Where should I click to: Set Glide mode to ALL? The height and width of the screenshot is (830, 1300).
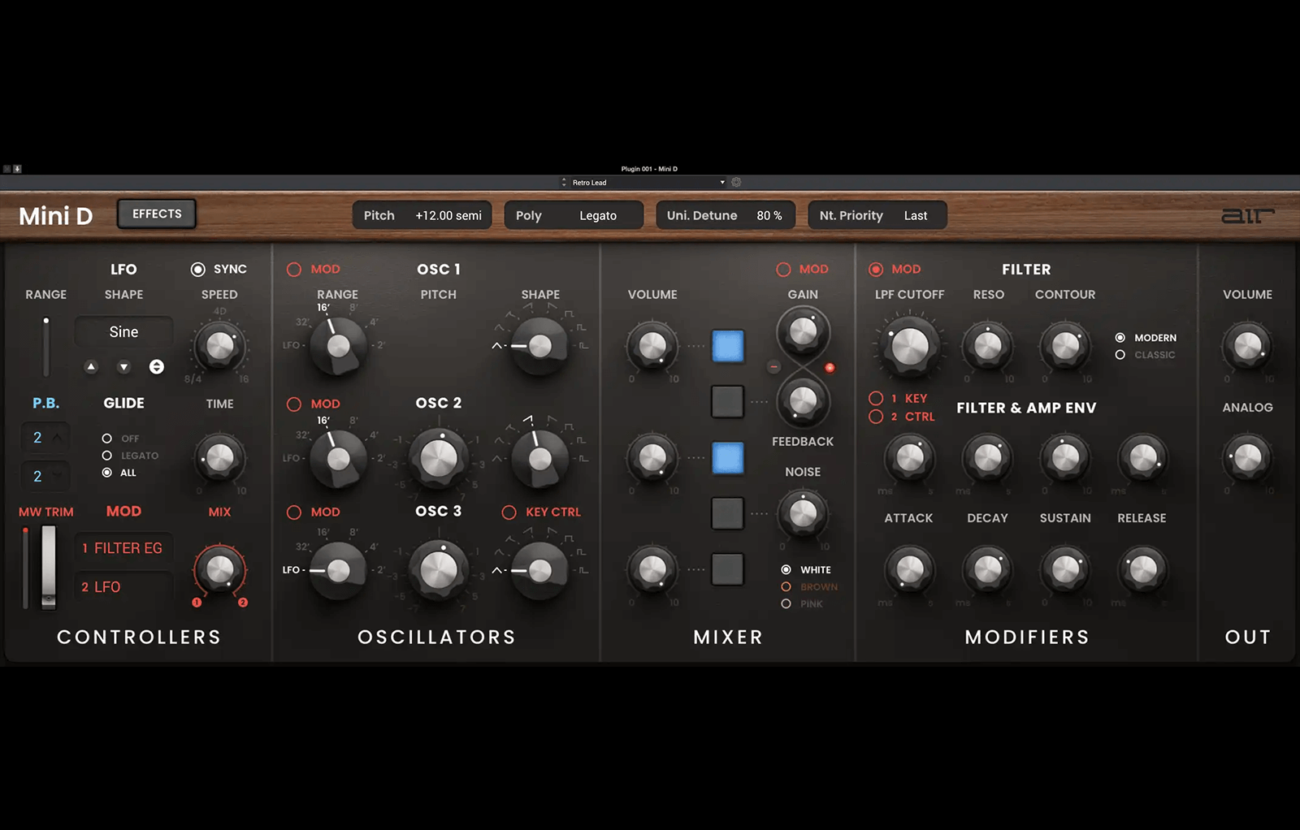tap(107, 472)
